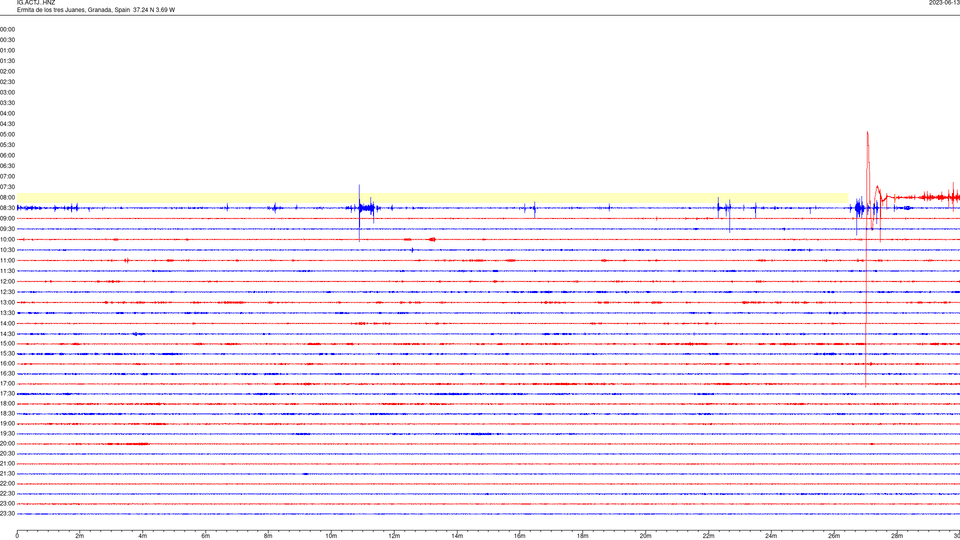Select the 12:00 trace time label

pos(7,281)
